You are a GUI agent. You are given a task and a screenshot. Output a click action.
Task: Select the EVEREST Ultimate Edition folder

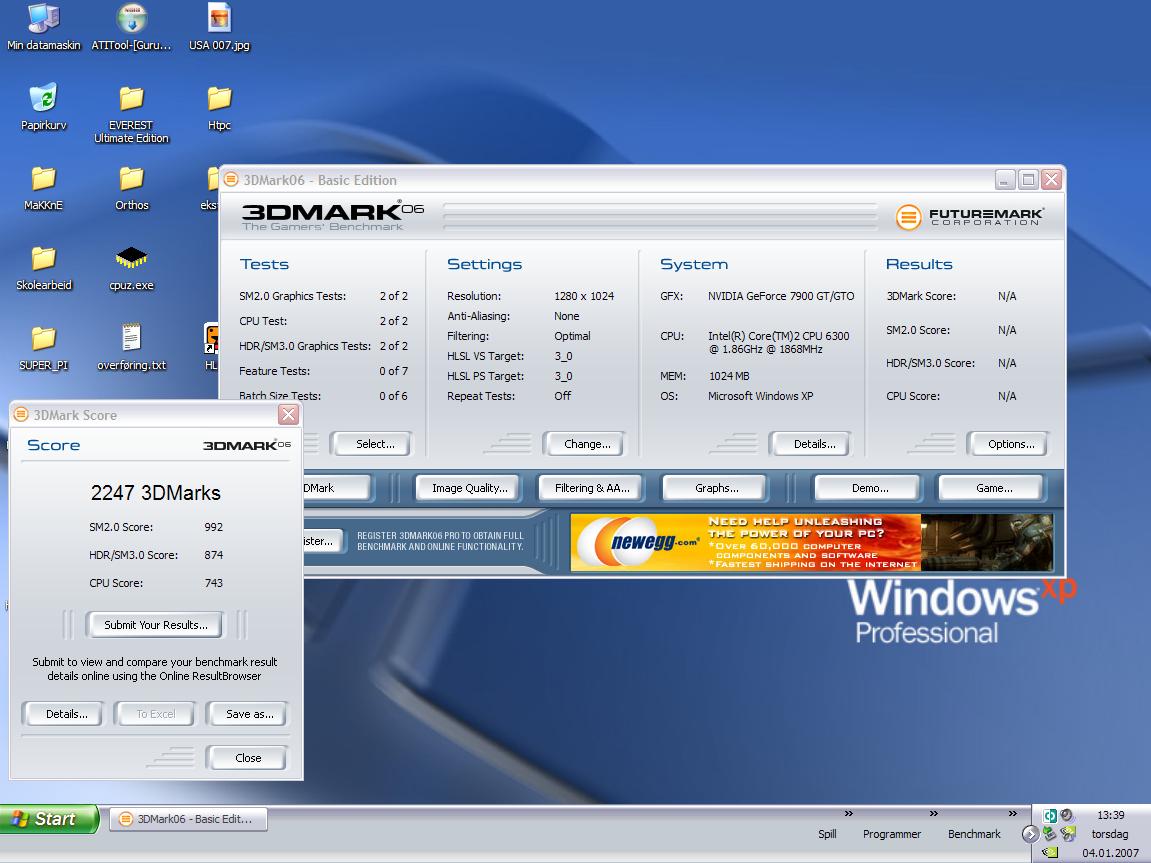coord(131,114)
